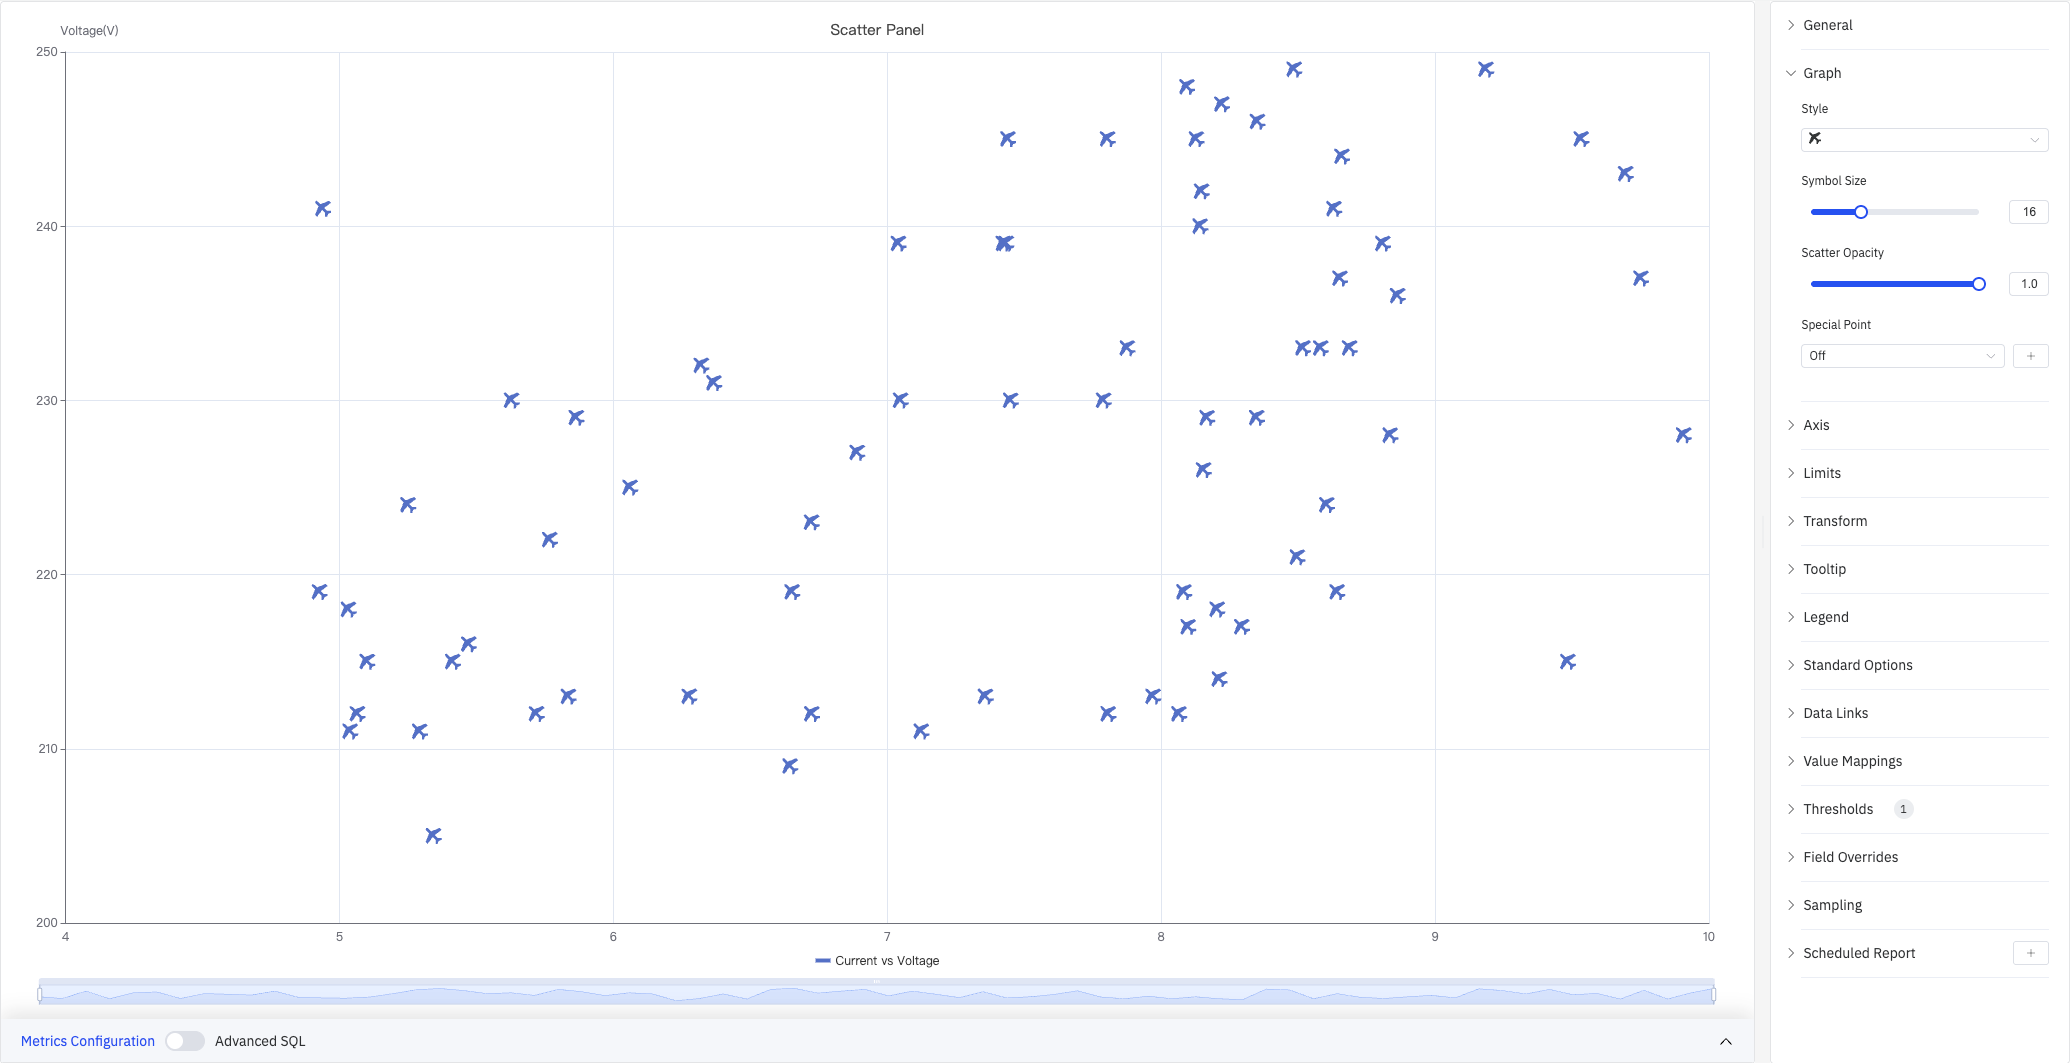Open the Special Point dropdown set to Off
Screen dimensions: 2070x1063
tap(1902, 356)
